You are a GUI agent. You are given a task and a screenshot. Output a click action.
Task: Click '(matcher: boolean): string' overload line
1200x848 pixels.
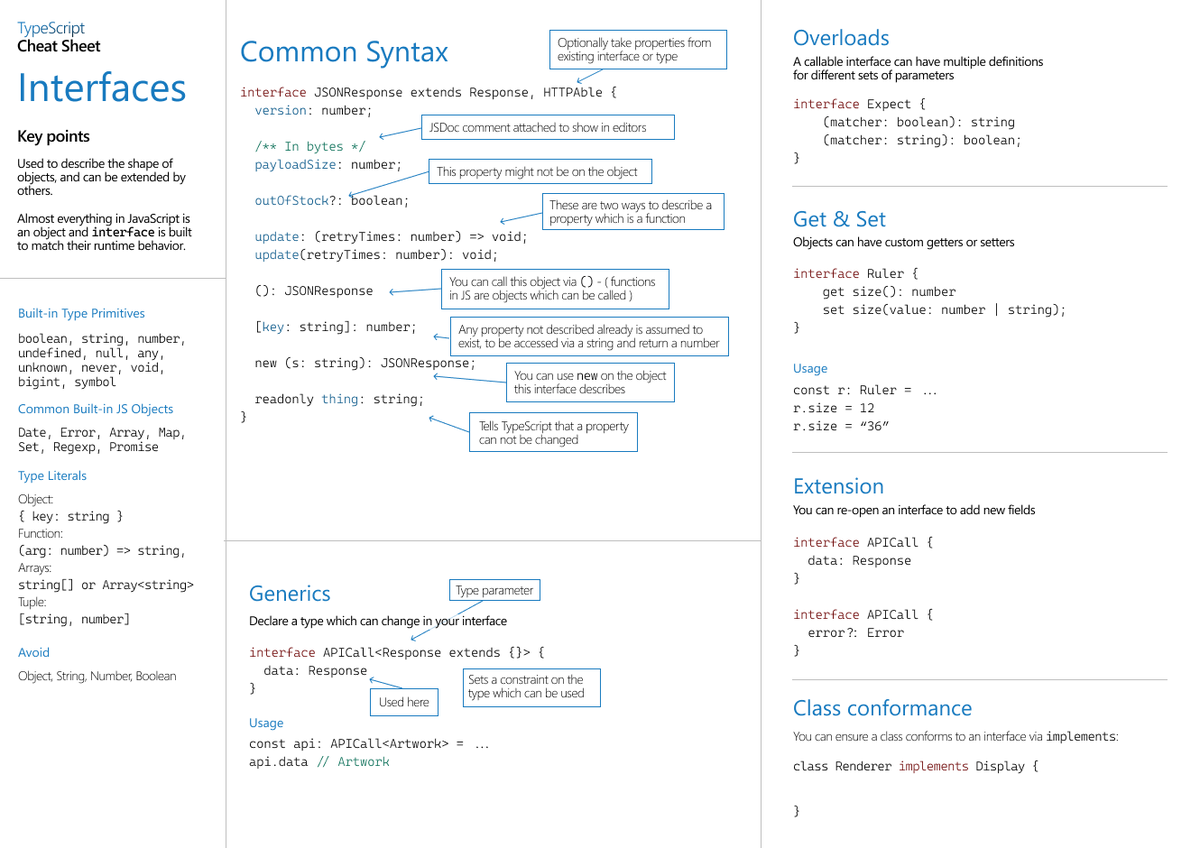918,122
